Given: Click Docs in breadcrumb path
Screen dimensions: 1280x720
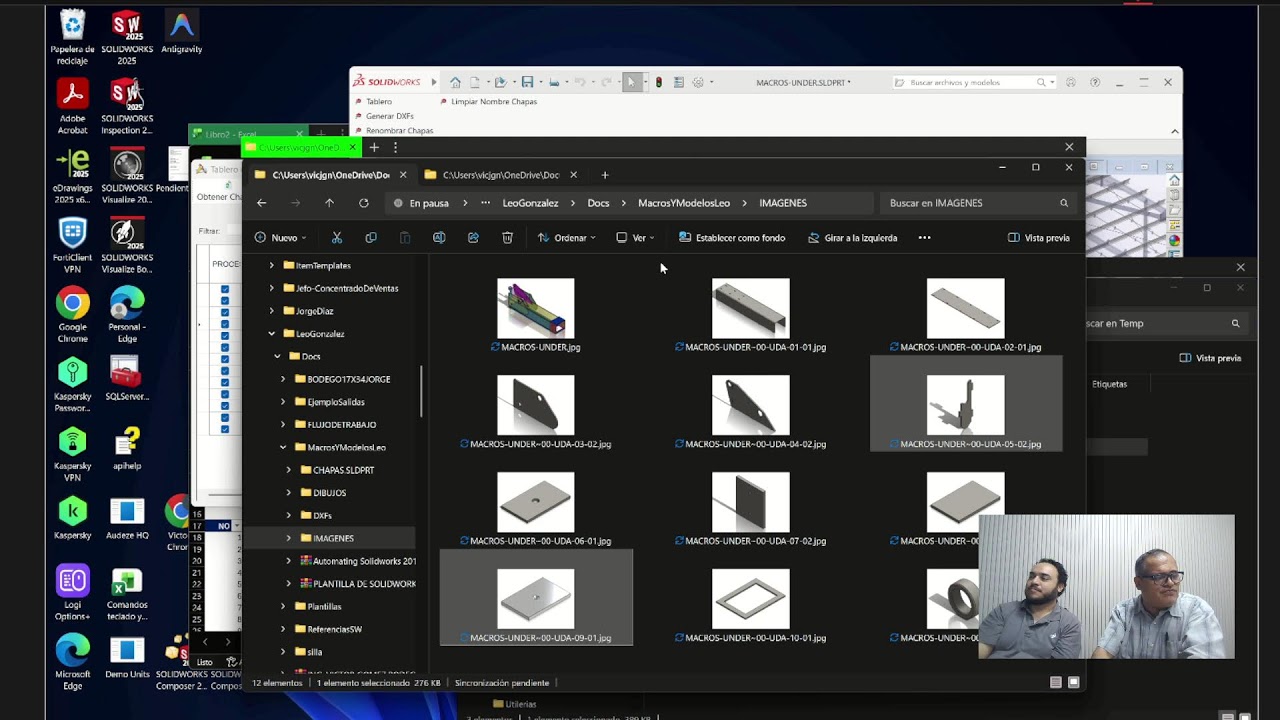Looking at the screenshot, I should (598, 203).
